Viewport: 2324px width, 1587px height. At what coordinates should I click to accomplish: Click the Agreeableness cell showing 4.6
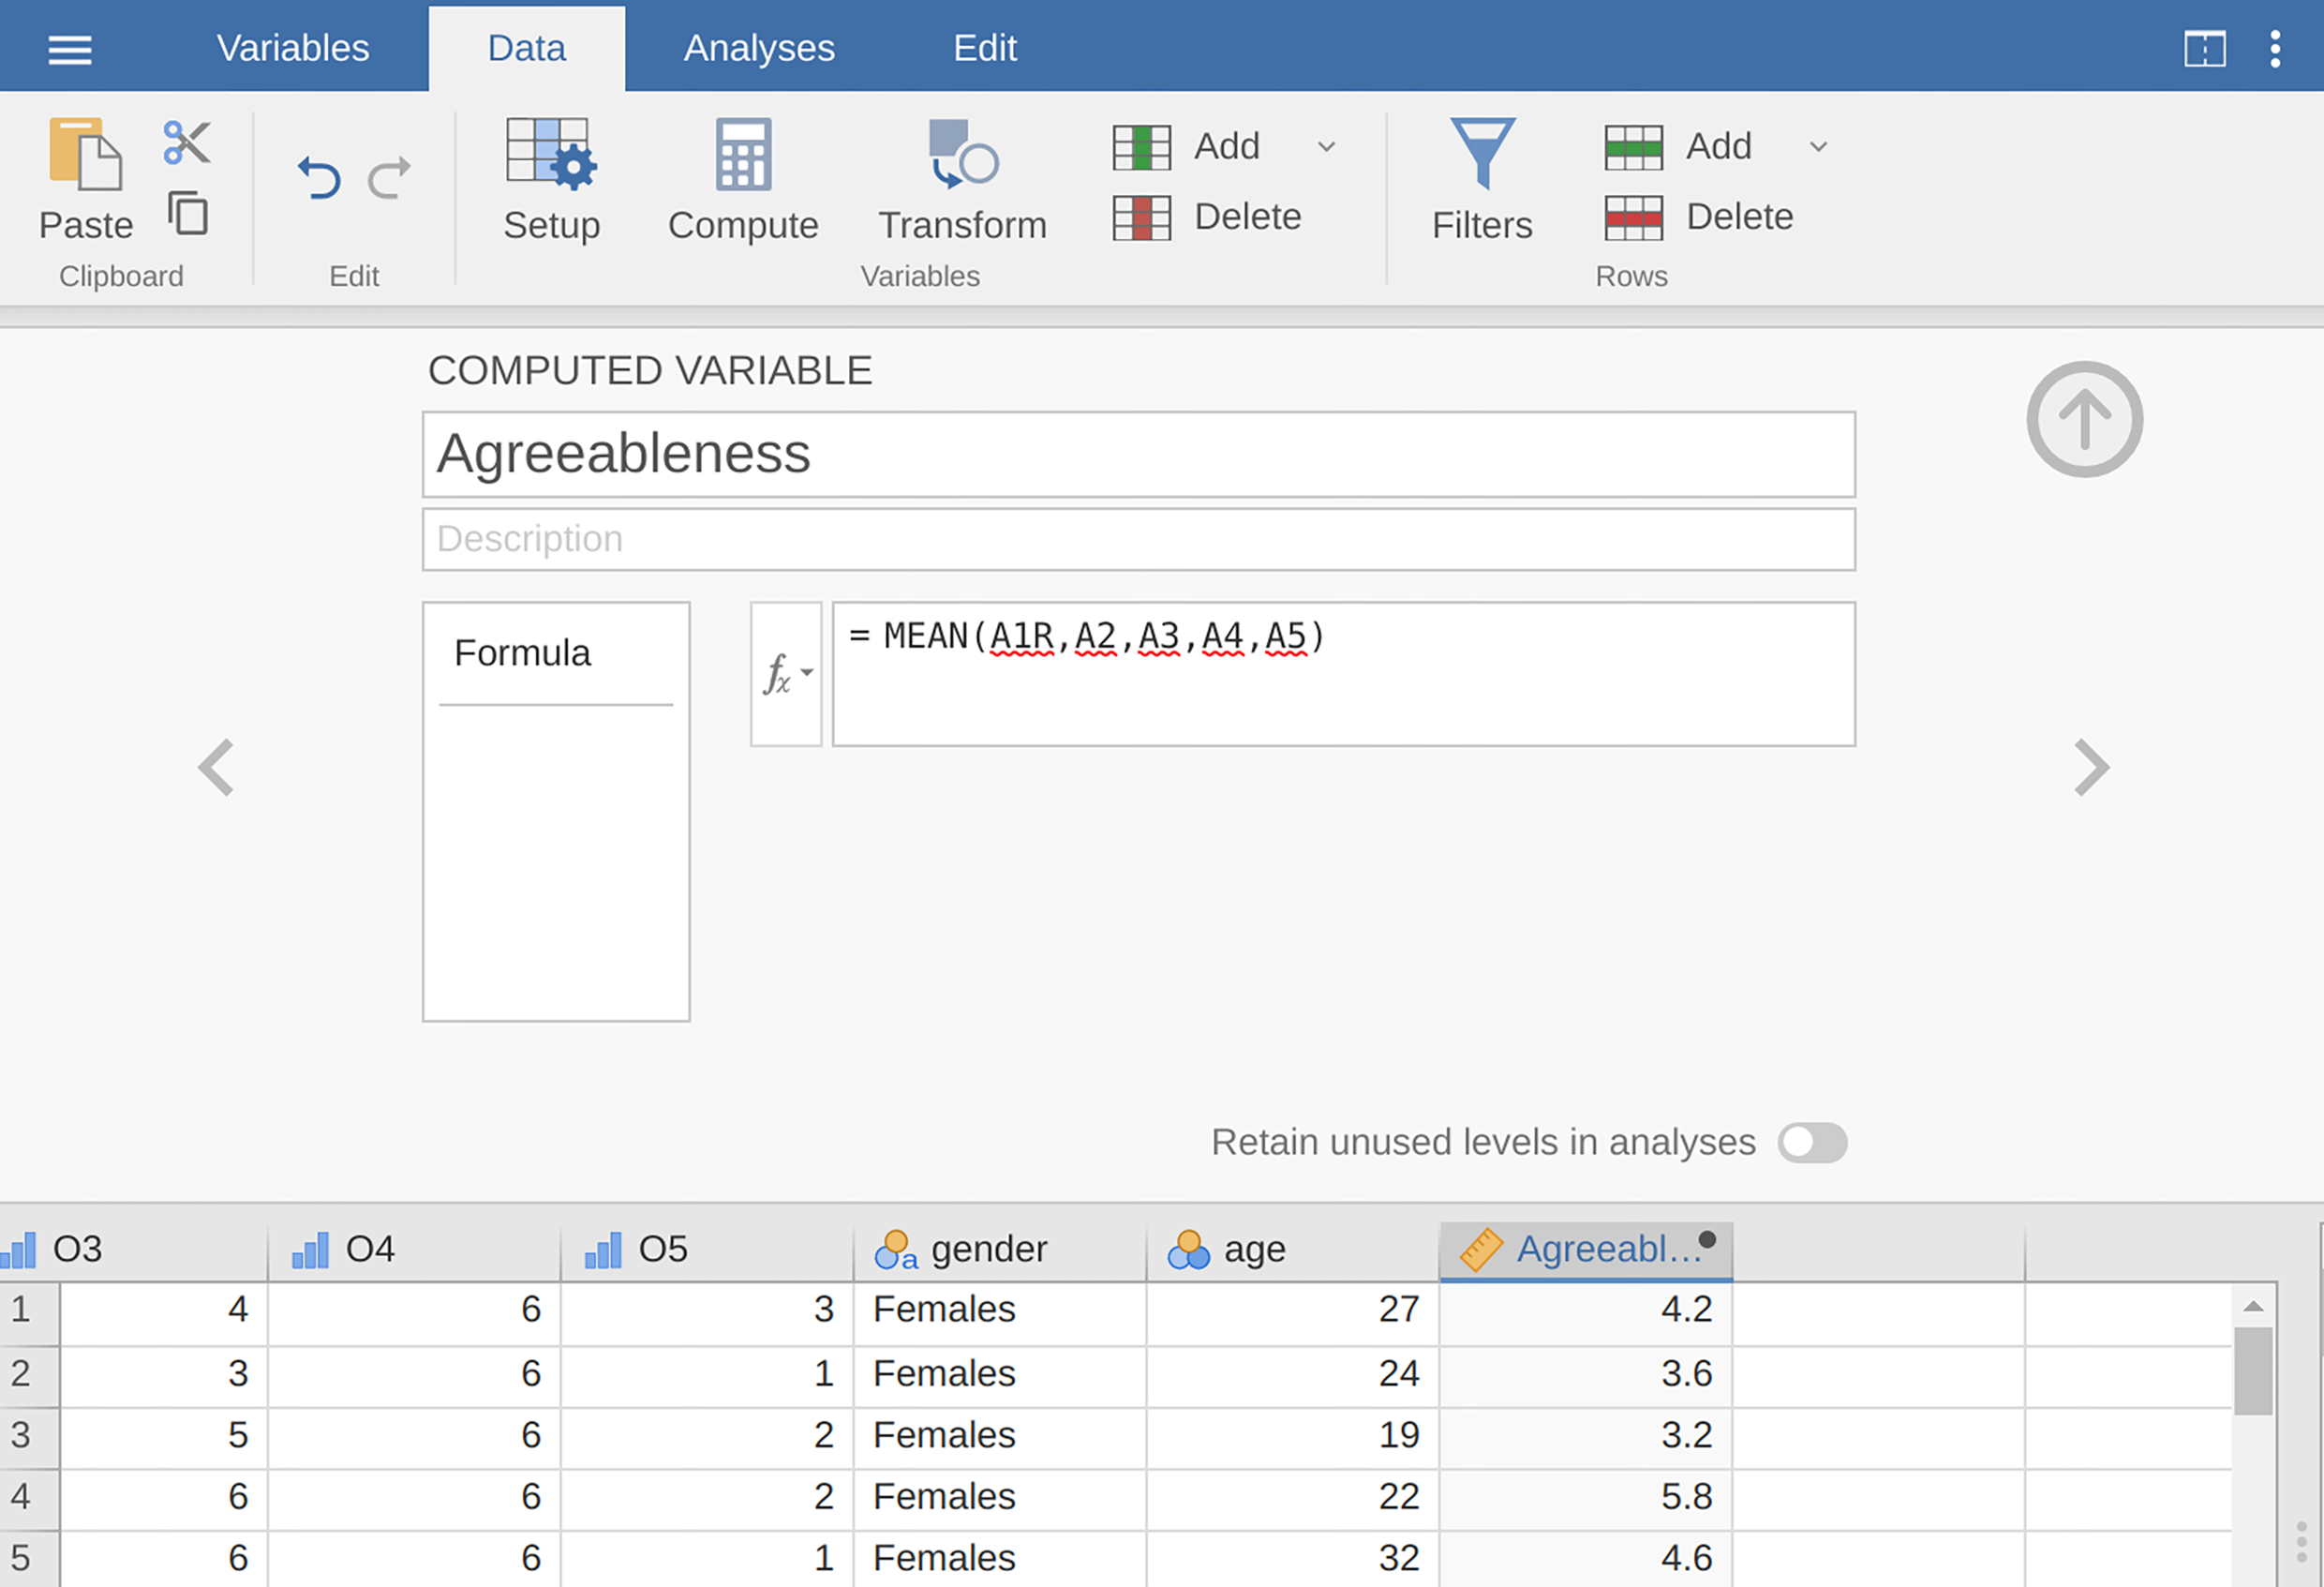(1586, 1559)
